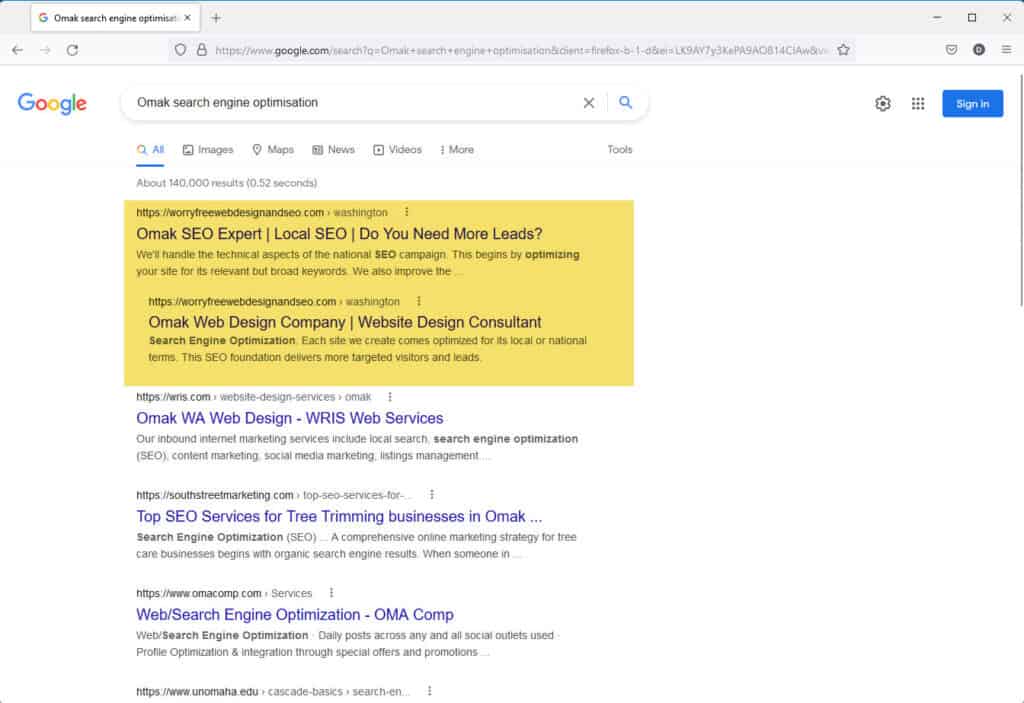Screen dimensions: 1024x703
Task: Click the page vertical scrollbar
Action: coord(1020,189)
